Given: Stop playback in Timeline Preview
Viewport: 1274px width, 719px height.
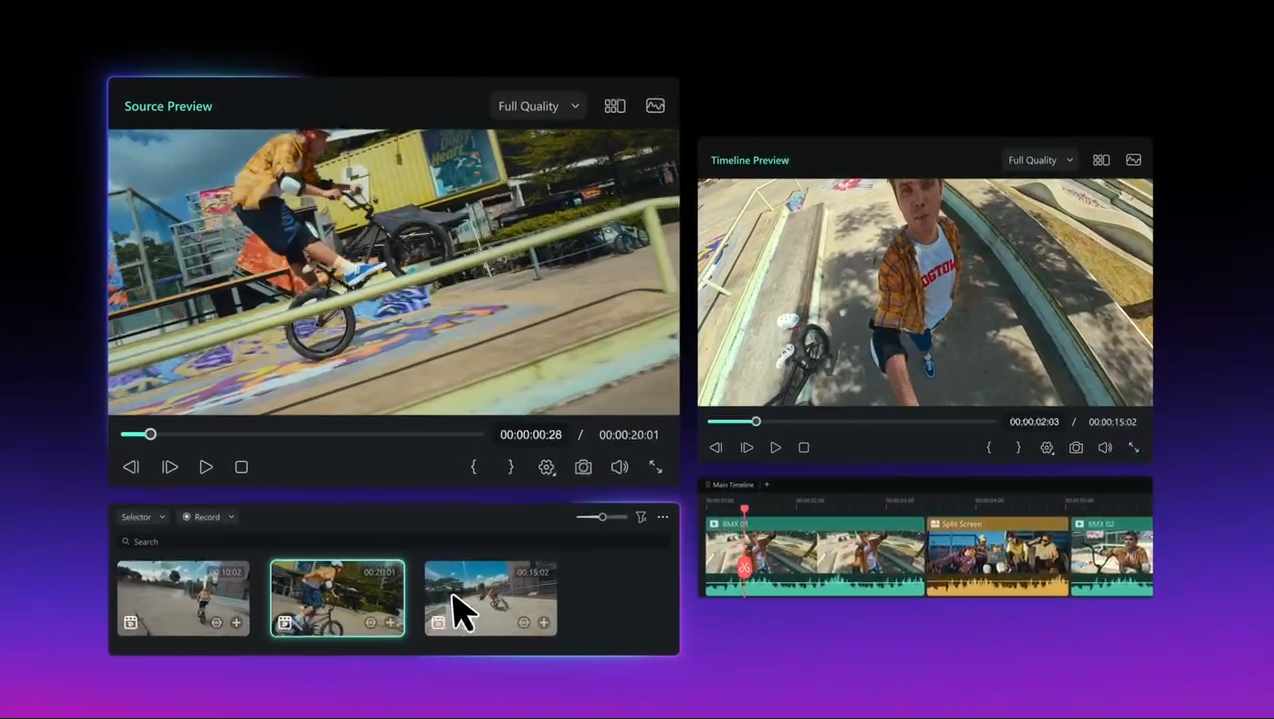Looking at the screenshot, I should (804, 448).
